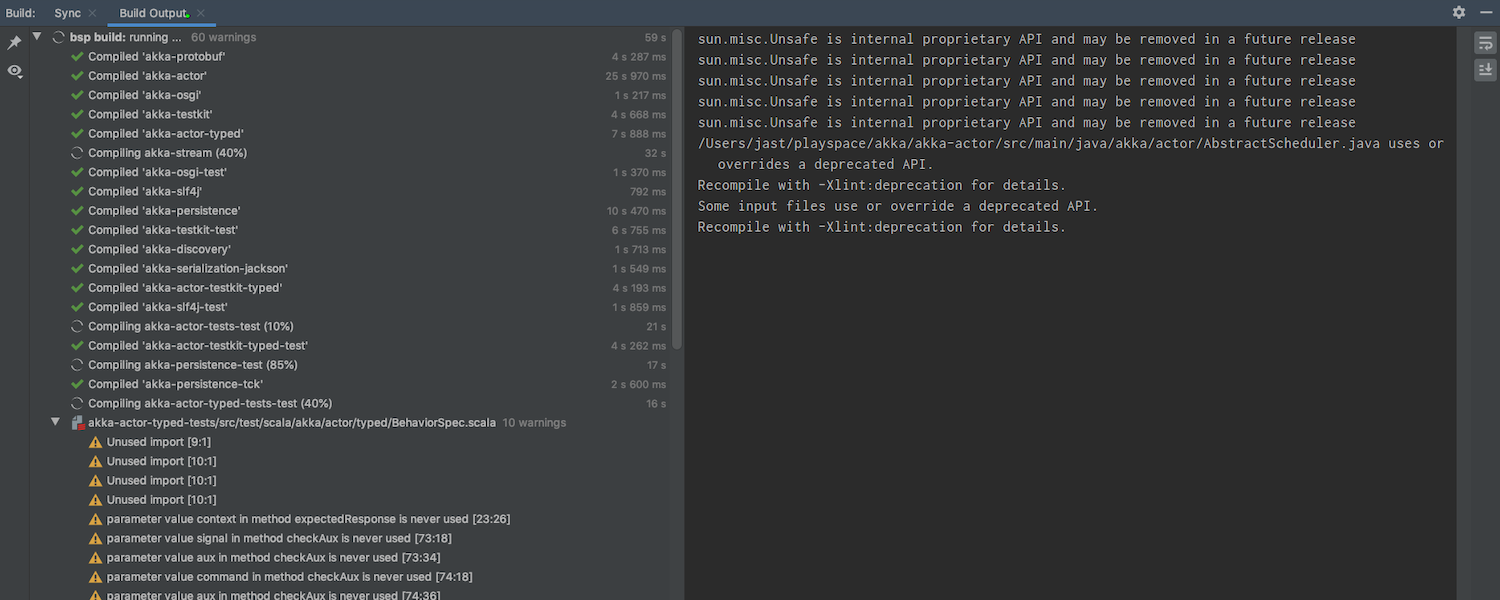This screenshot has height=600, width=1500.
Task: Click spinner icon beside akka-actor-tests-test
Action: coord(77,326)
